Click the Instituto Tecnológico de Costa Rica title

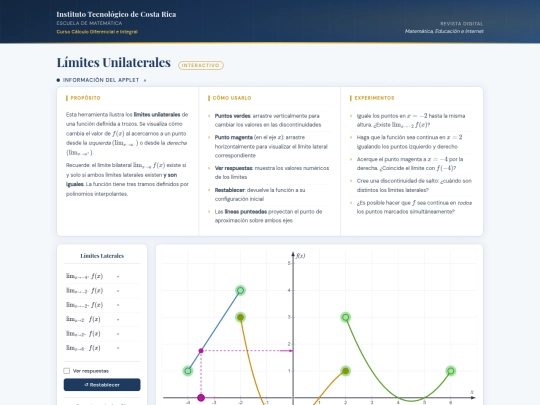pos(116,14)
